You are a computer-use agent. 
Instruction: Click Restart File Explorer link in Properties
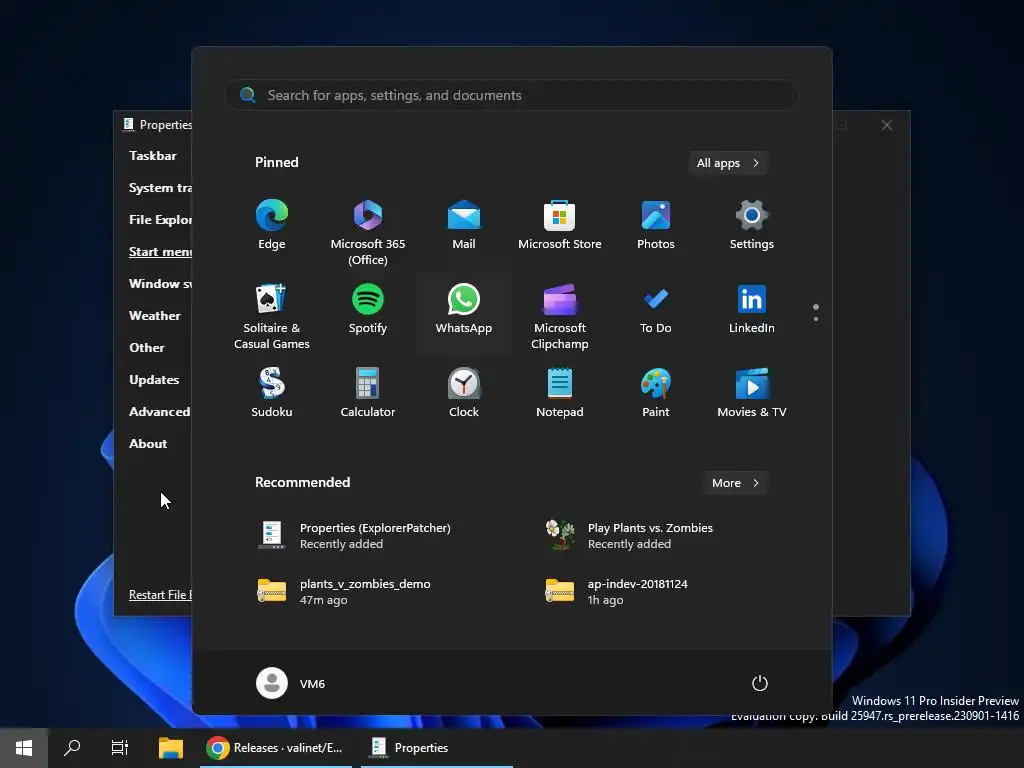point(160,594)
